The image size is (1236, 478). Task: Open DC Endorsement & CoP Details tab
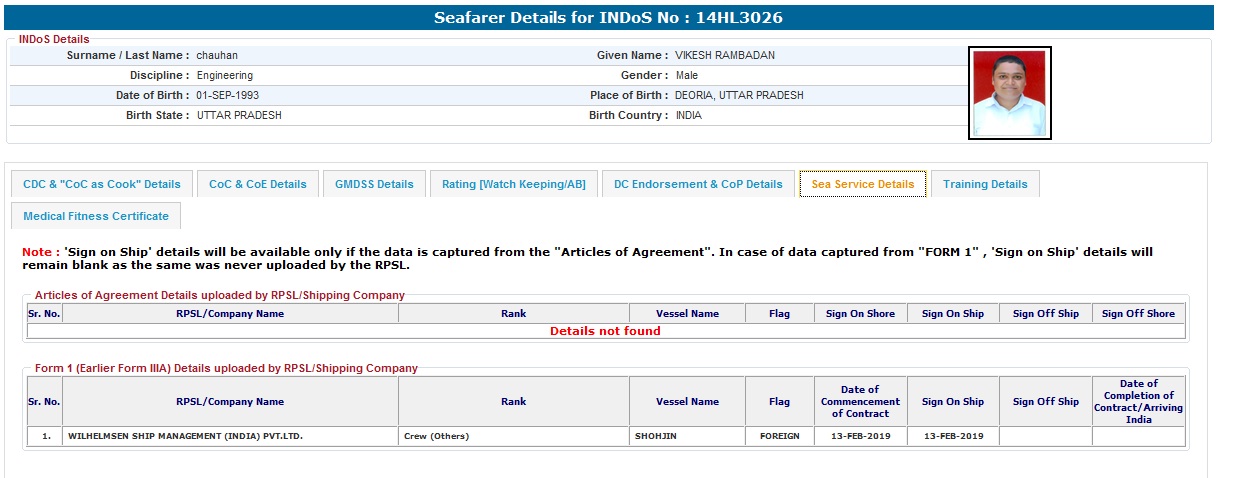[x=698, y=184]
